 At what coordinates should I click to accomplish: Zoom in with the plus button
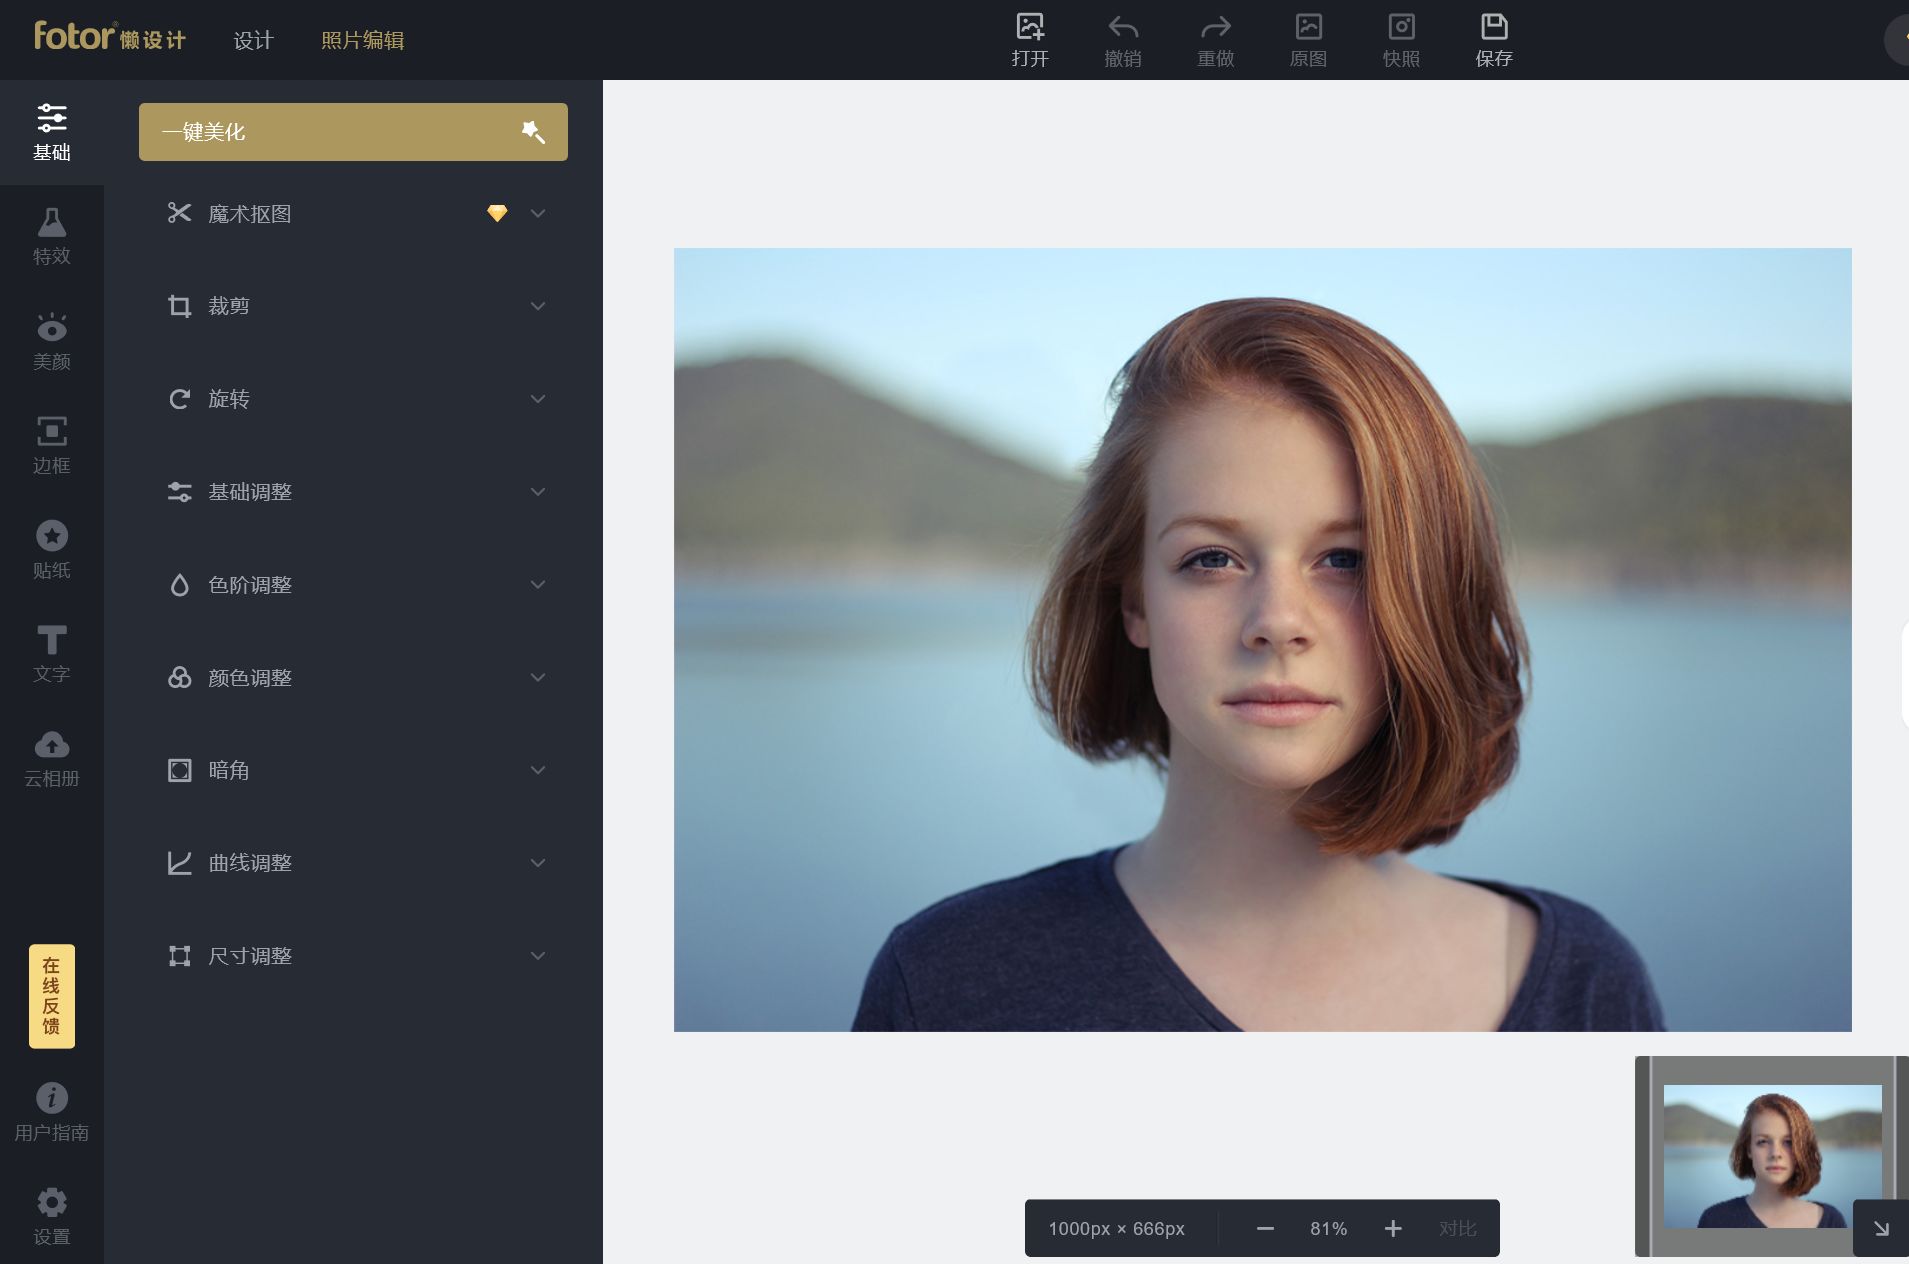point(1393,1228)
